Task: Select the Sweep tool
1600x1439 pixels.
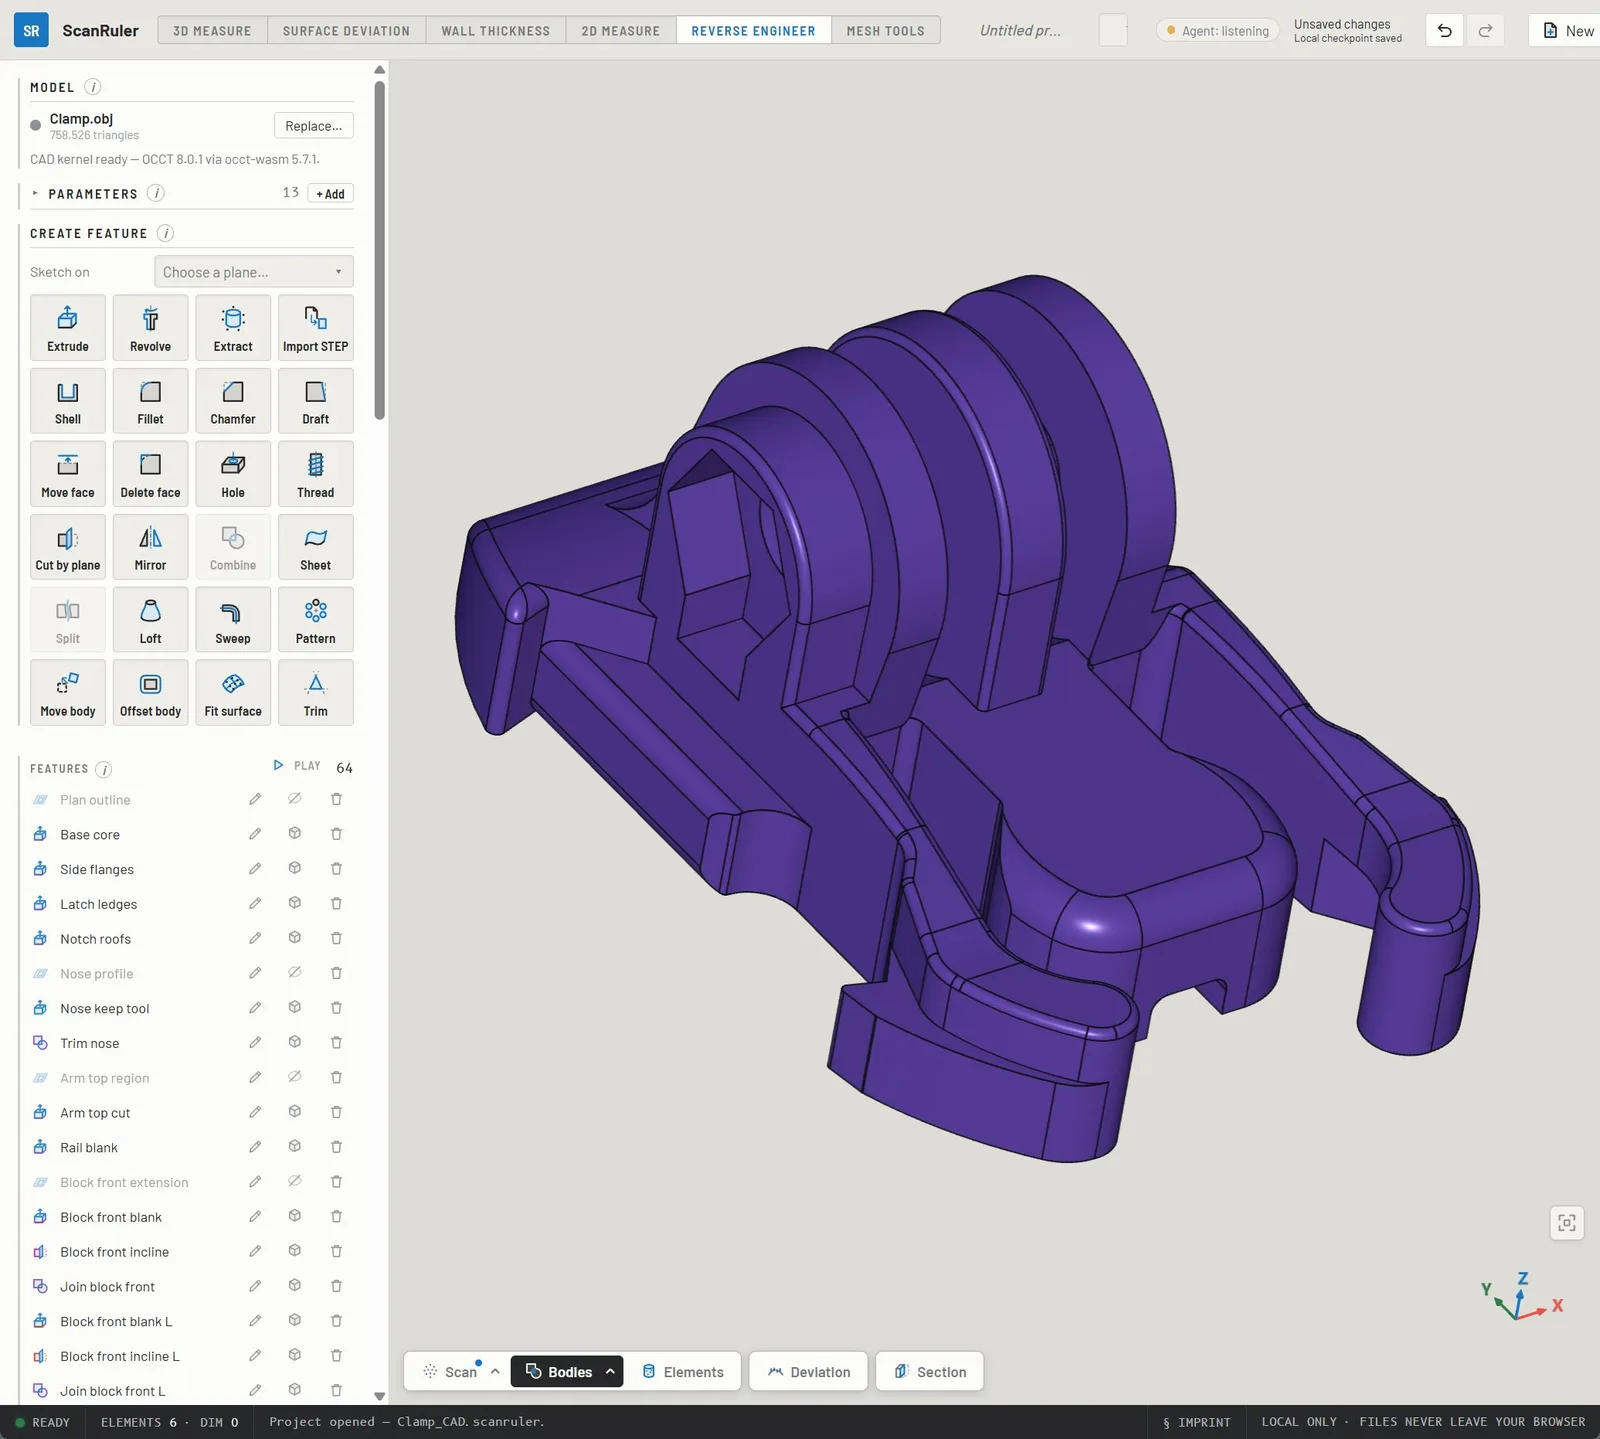Action: (x=233, y=620)
